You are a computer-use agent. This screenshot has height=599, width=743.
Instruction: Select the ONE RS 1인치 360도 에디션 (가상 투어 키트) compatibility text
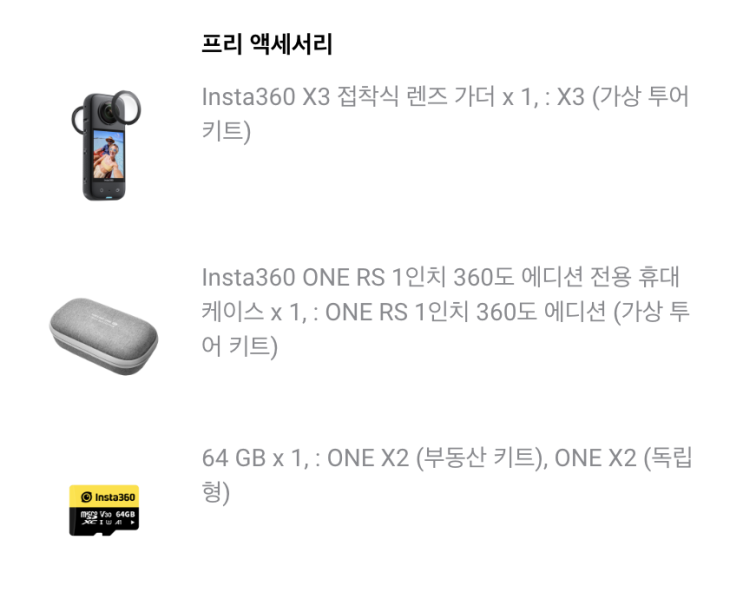point(445,329)
